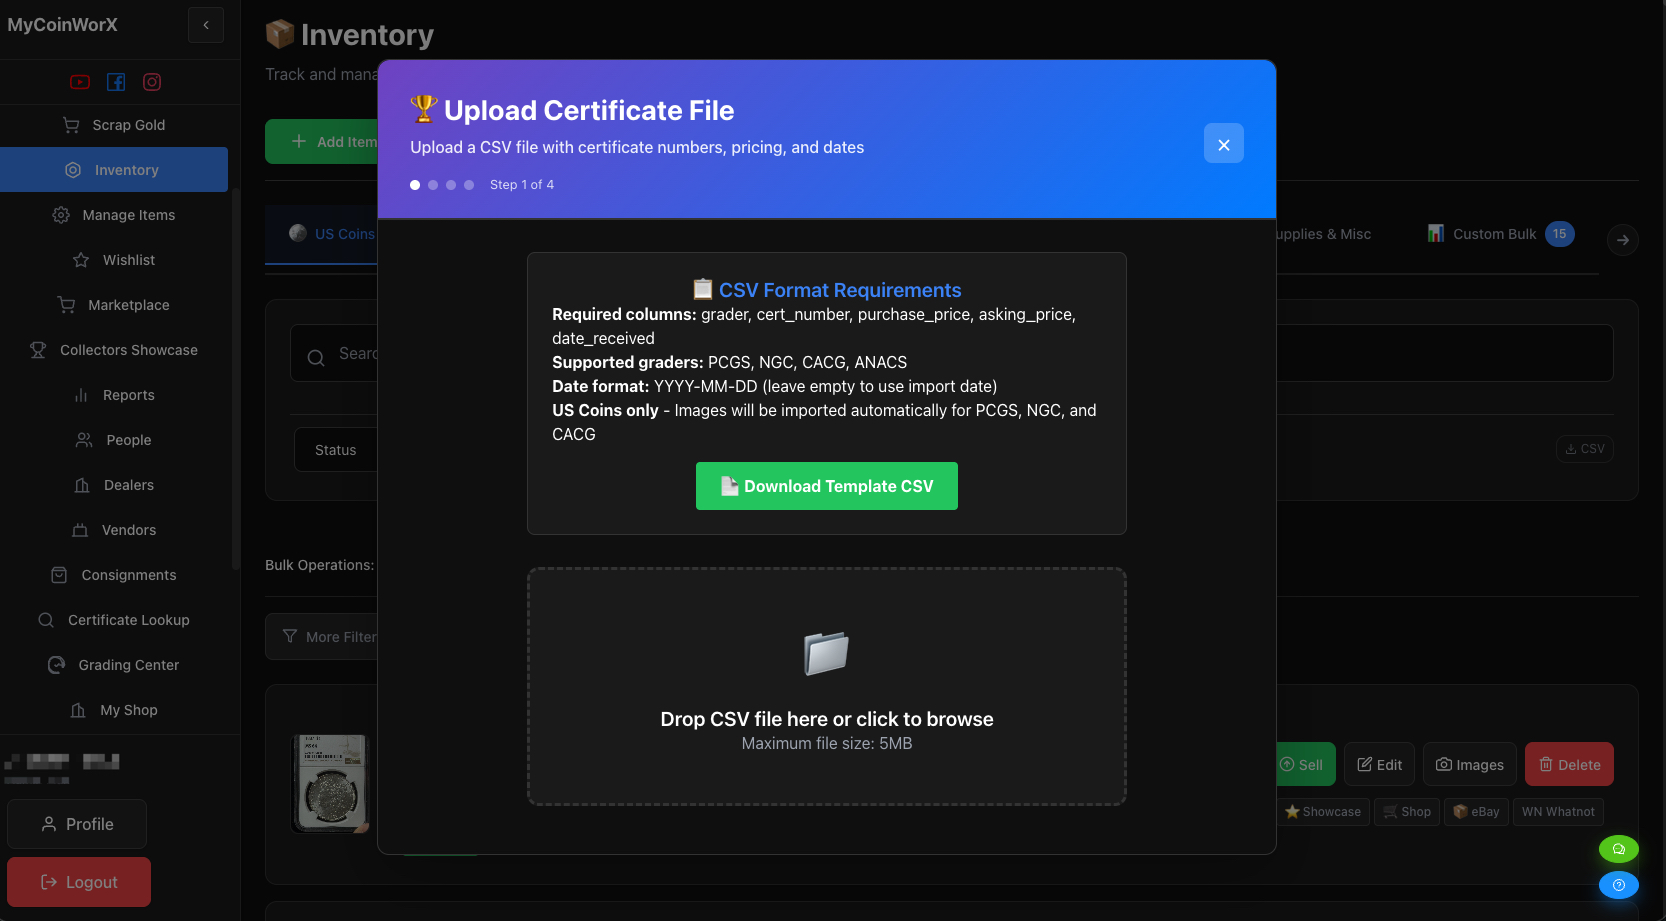
Task: Toggle the Showcase listing badge
Action: (x=1323, y=811)
